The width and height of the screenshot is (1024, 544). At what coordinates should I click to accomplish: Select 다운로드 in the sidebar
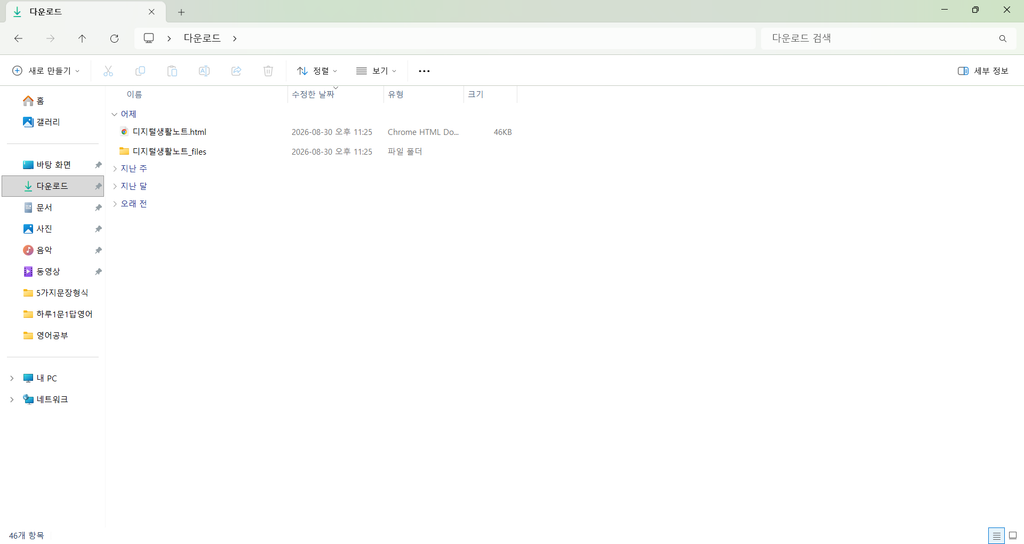pyautogui.click(x=52, y=186)
